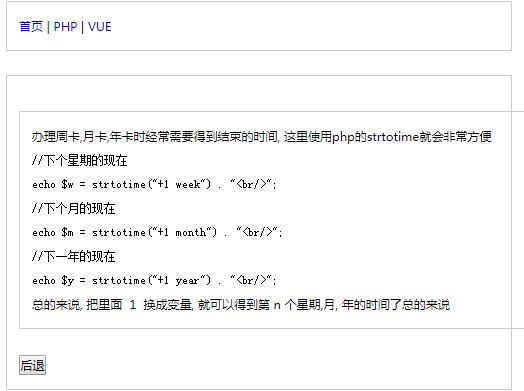The width and height of the screenshot is (524, 391).
Task: Click the intro paragraph about 办理周卡
Action: pos(262,137)
